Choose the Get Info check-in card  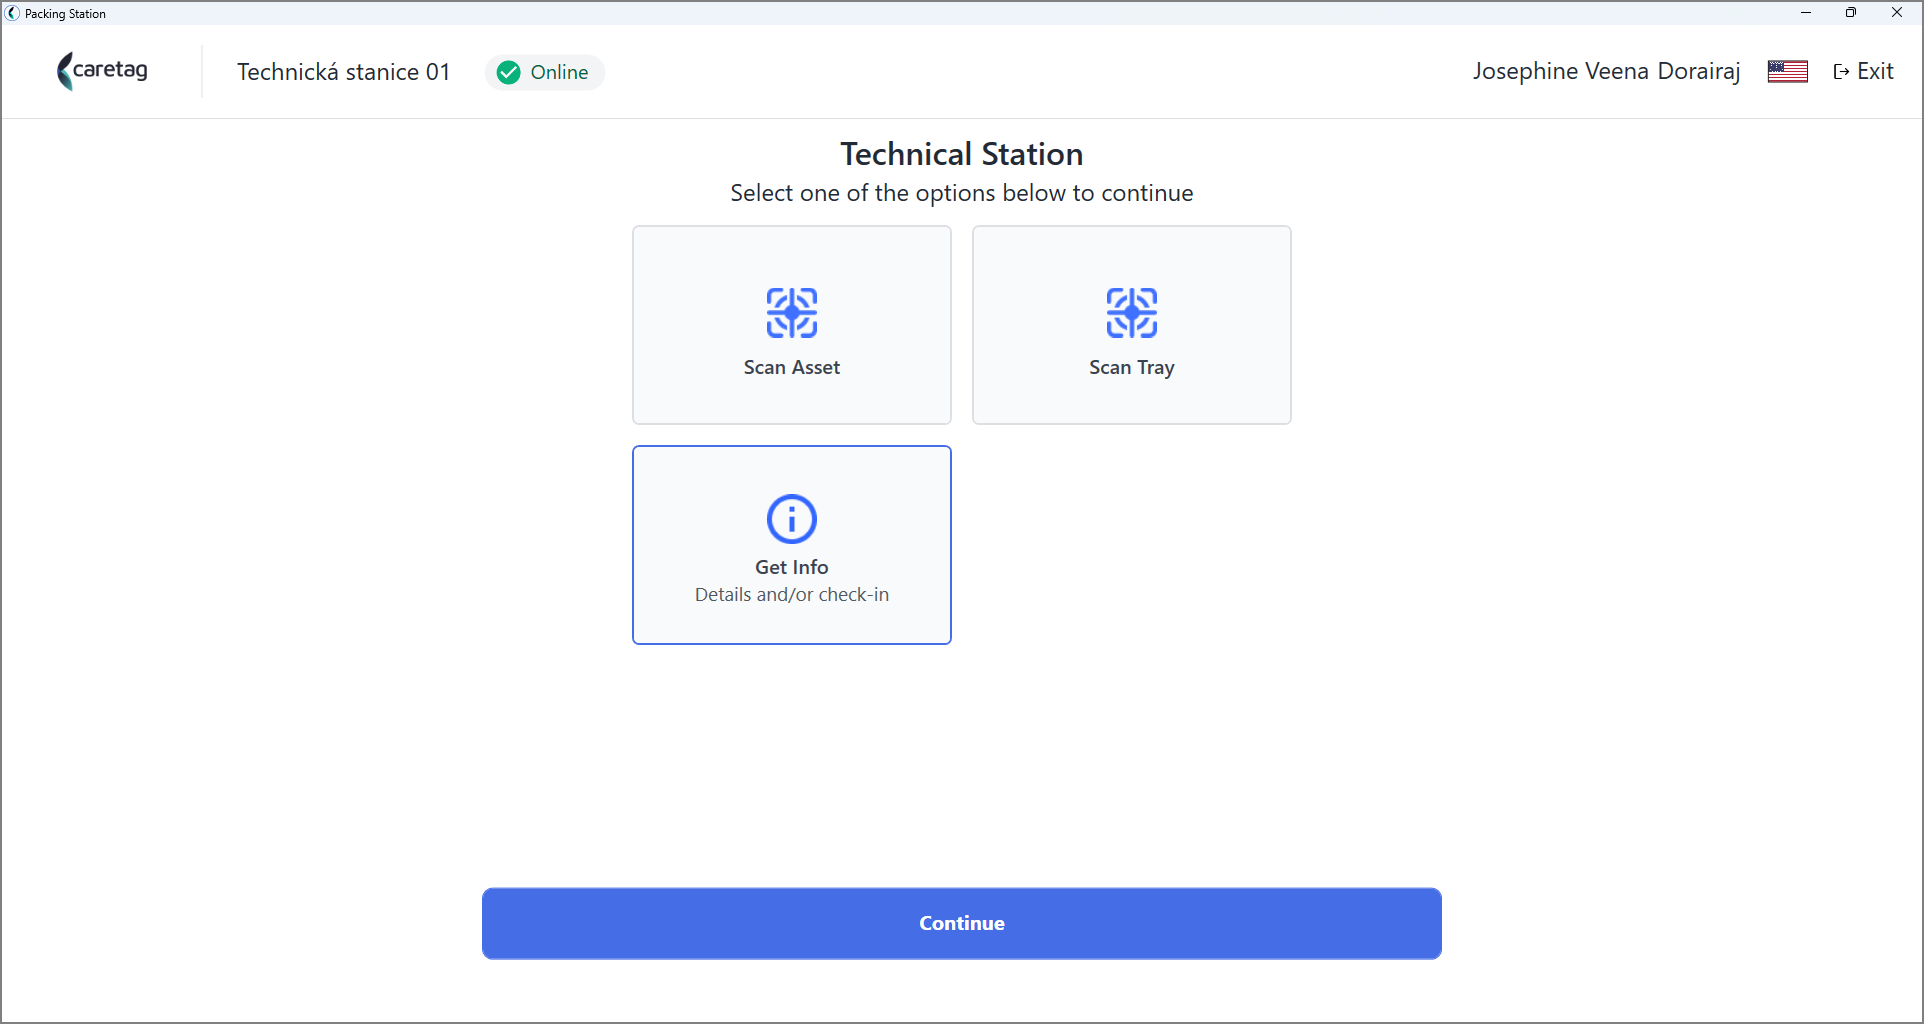(x=791, y=545)
